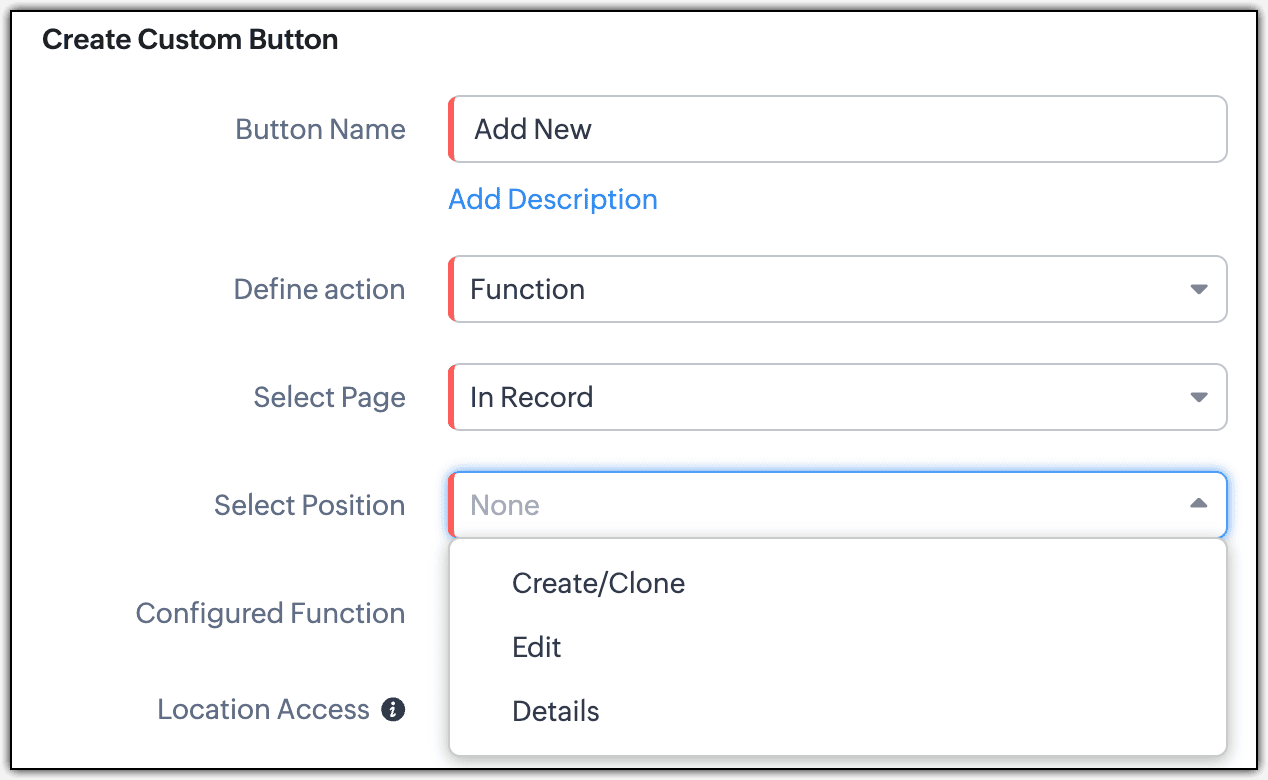Click the red required marker on Button Name
The width and height of the screenshot is (1268, 780).
(452, 129)
